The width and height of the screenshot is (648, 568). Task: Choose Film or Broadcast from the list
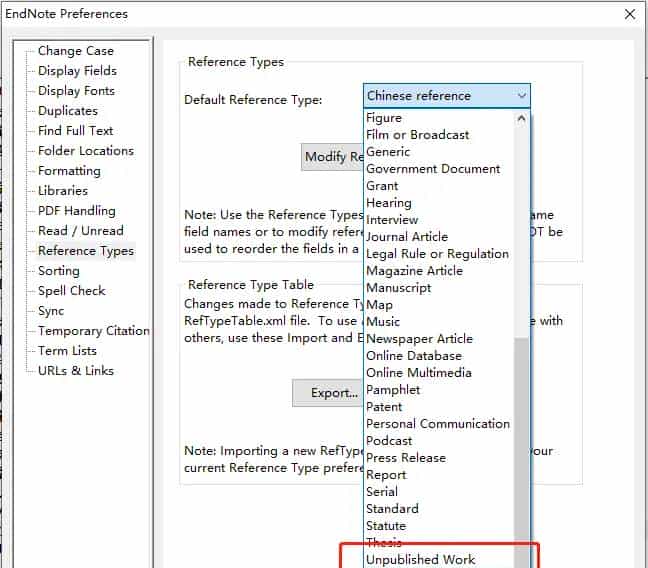point(440,135)
